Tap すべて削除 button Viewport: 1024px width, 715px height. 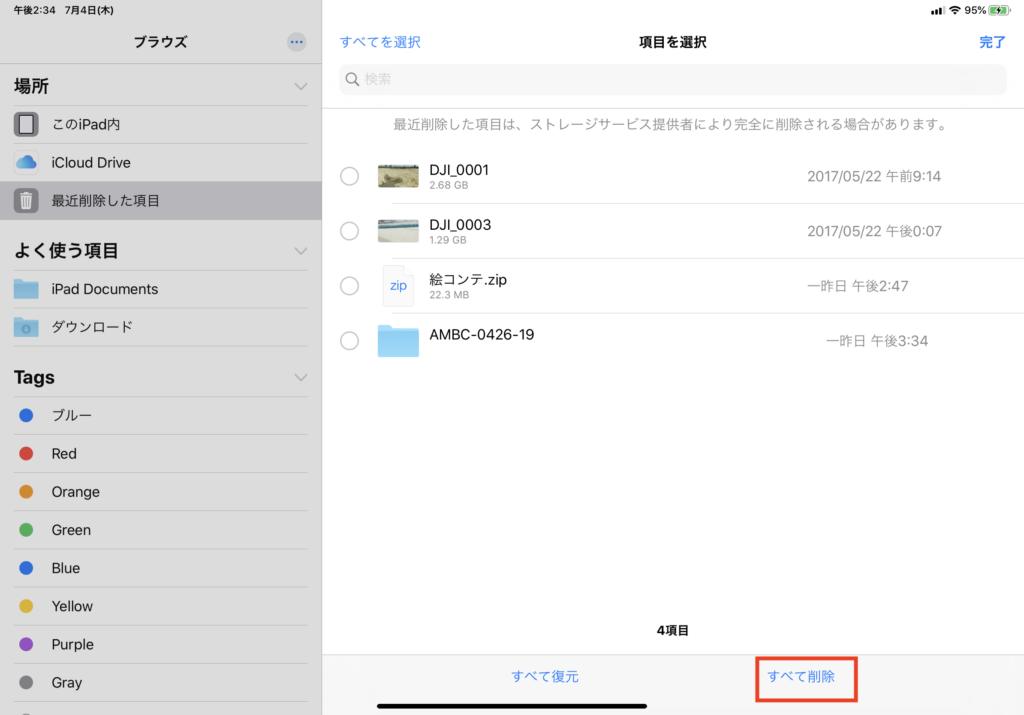coord(801,676)
